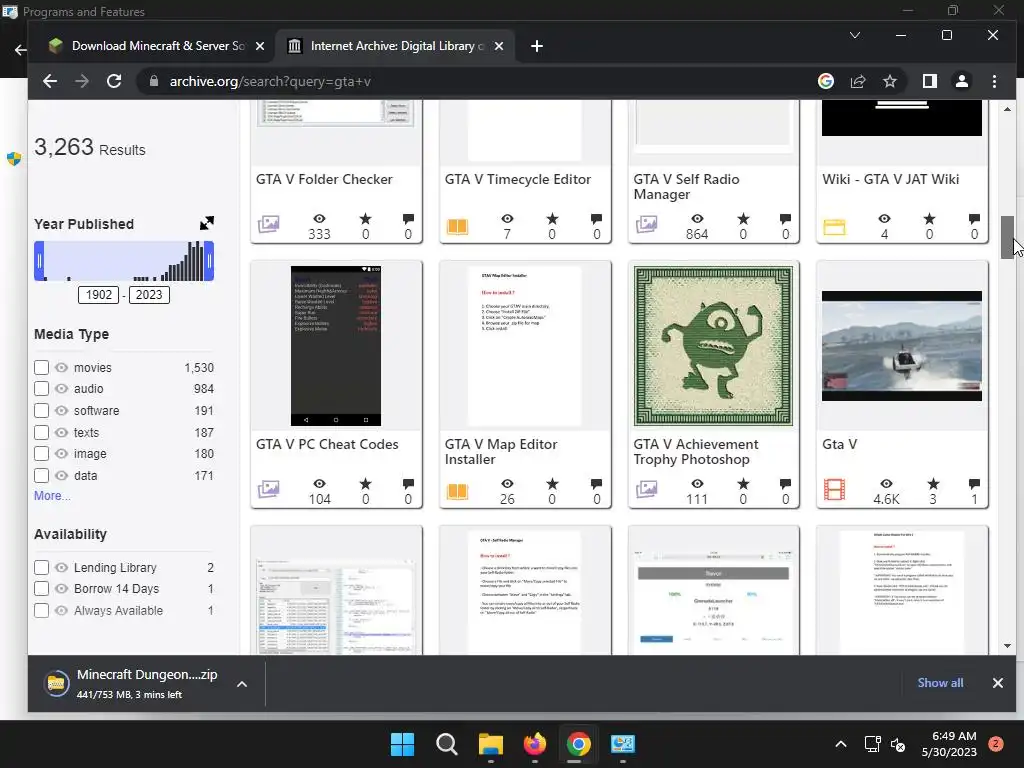1024x768 pixels.
Task: Show more media types via More link
Action: click(x=52, y=496)
